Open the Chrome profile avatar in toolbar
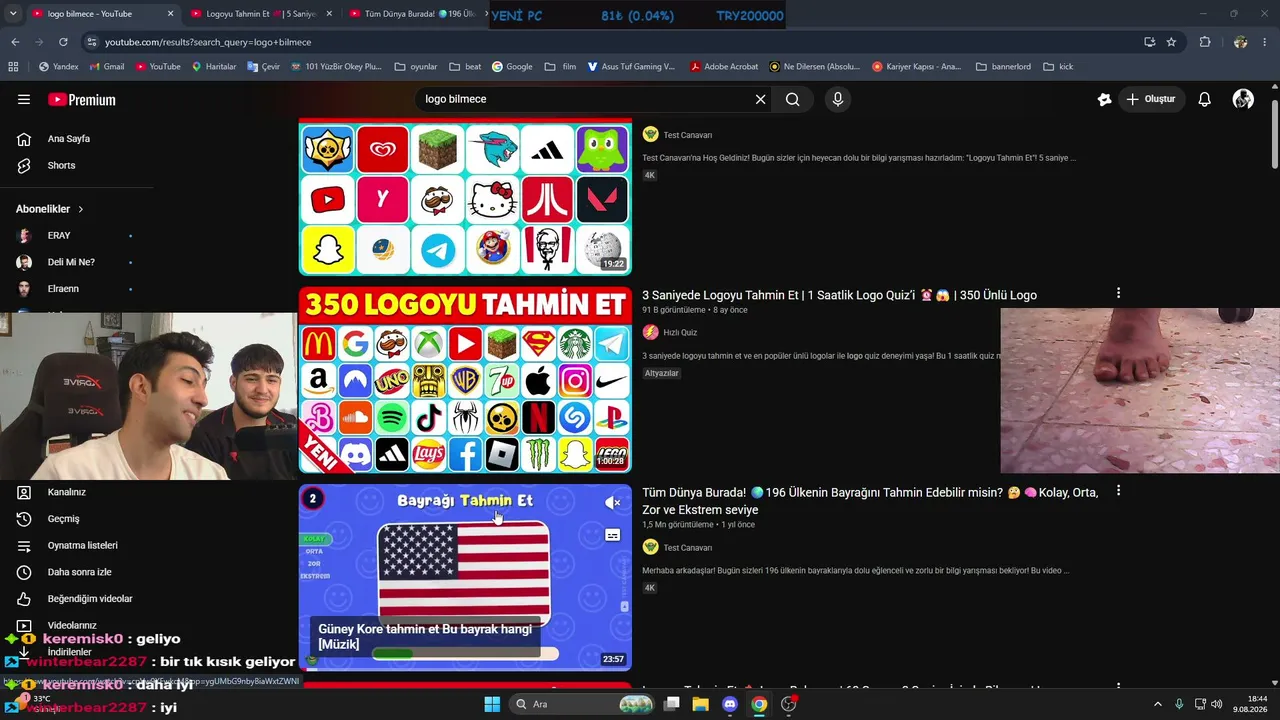Image resolution: width=1280 pixels, height=720 pixels. (x=1240, y=42)
